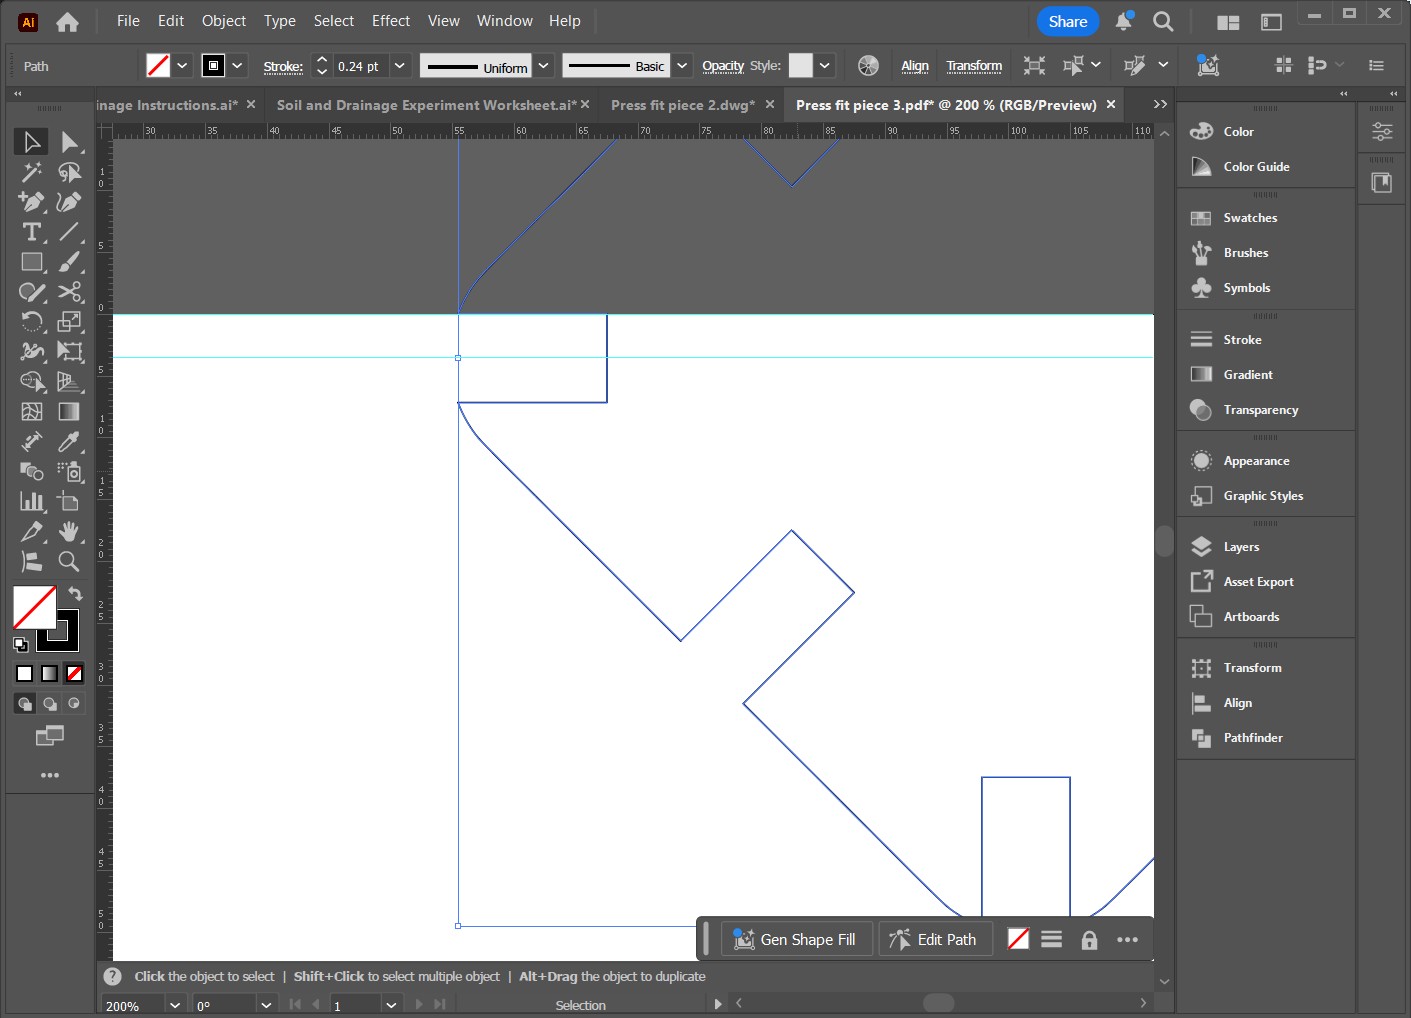Select the Type tool
Image resolution: width=1411 pixels, height=1018 pixels.
(32, 232)
